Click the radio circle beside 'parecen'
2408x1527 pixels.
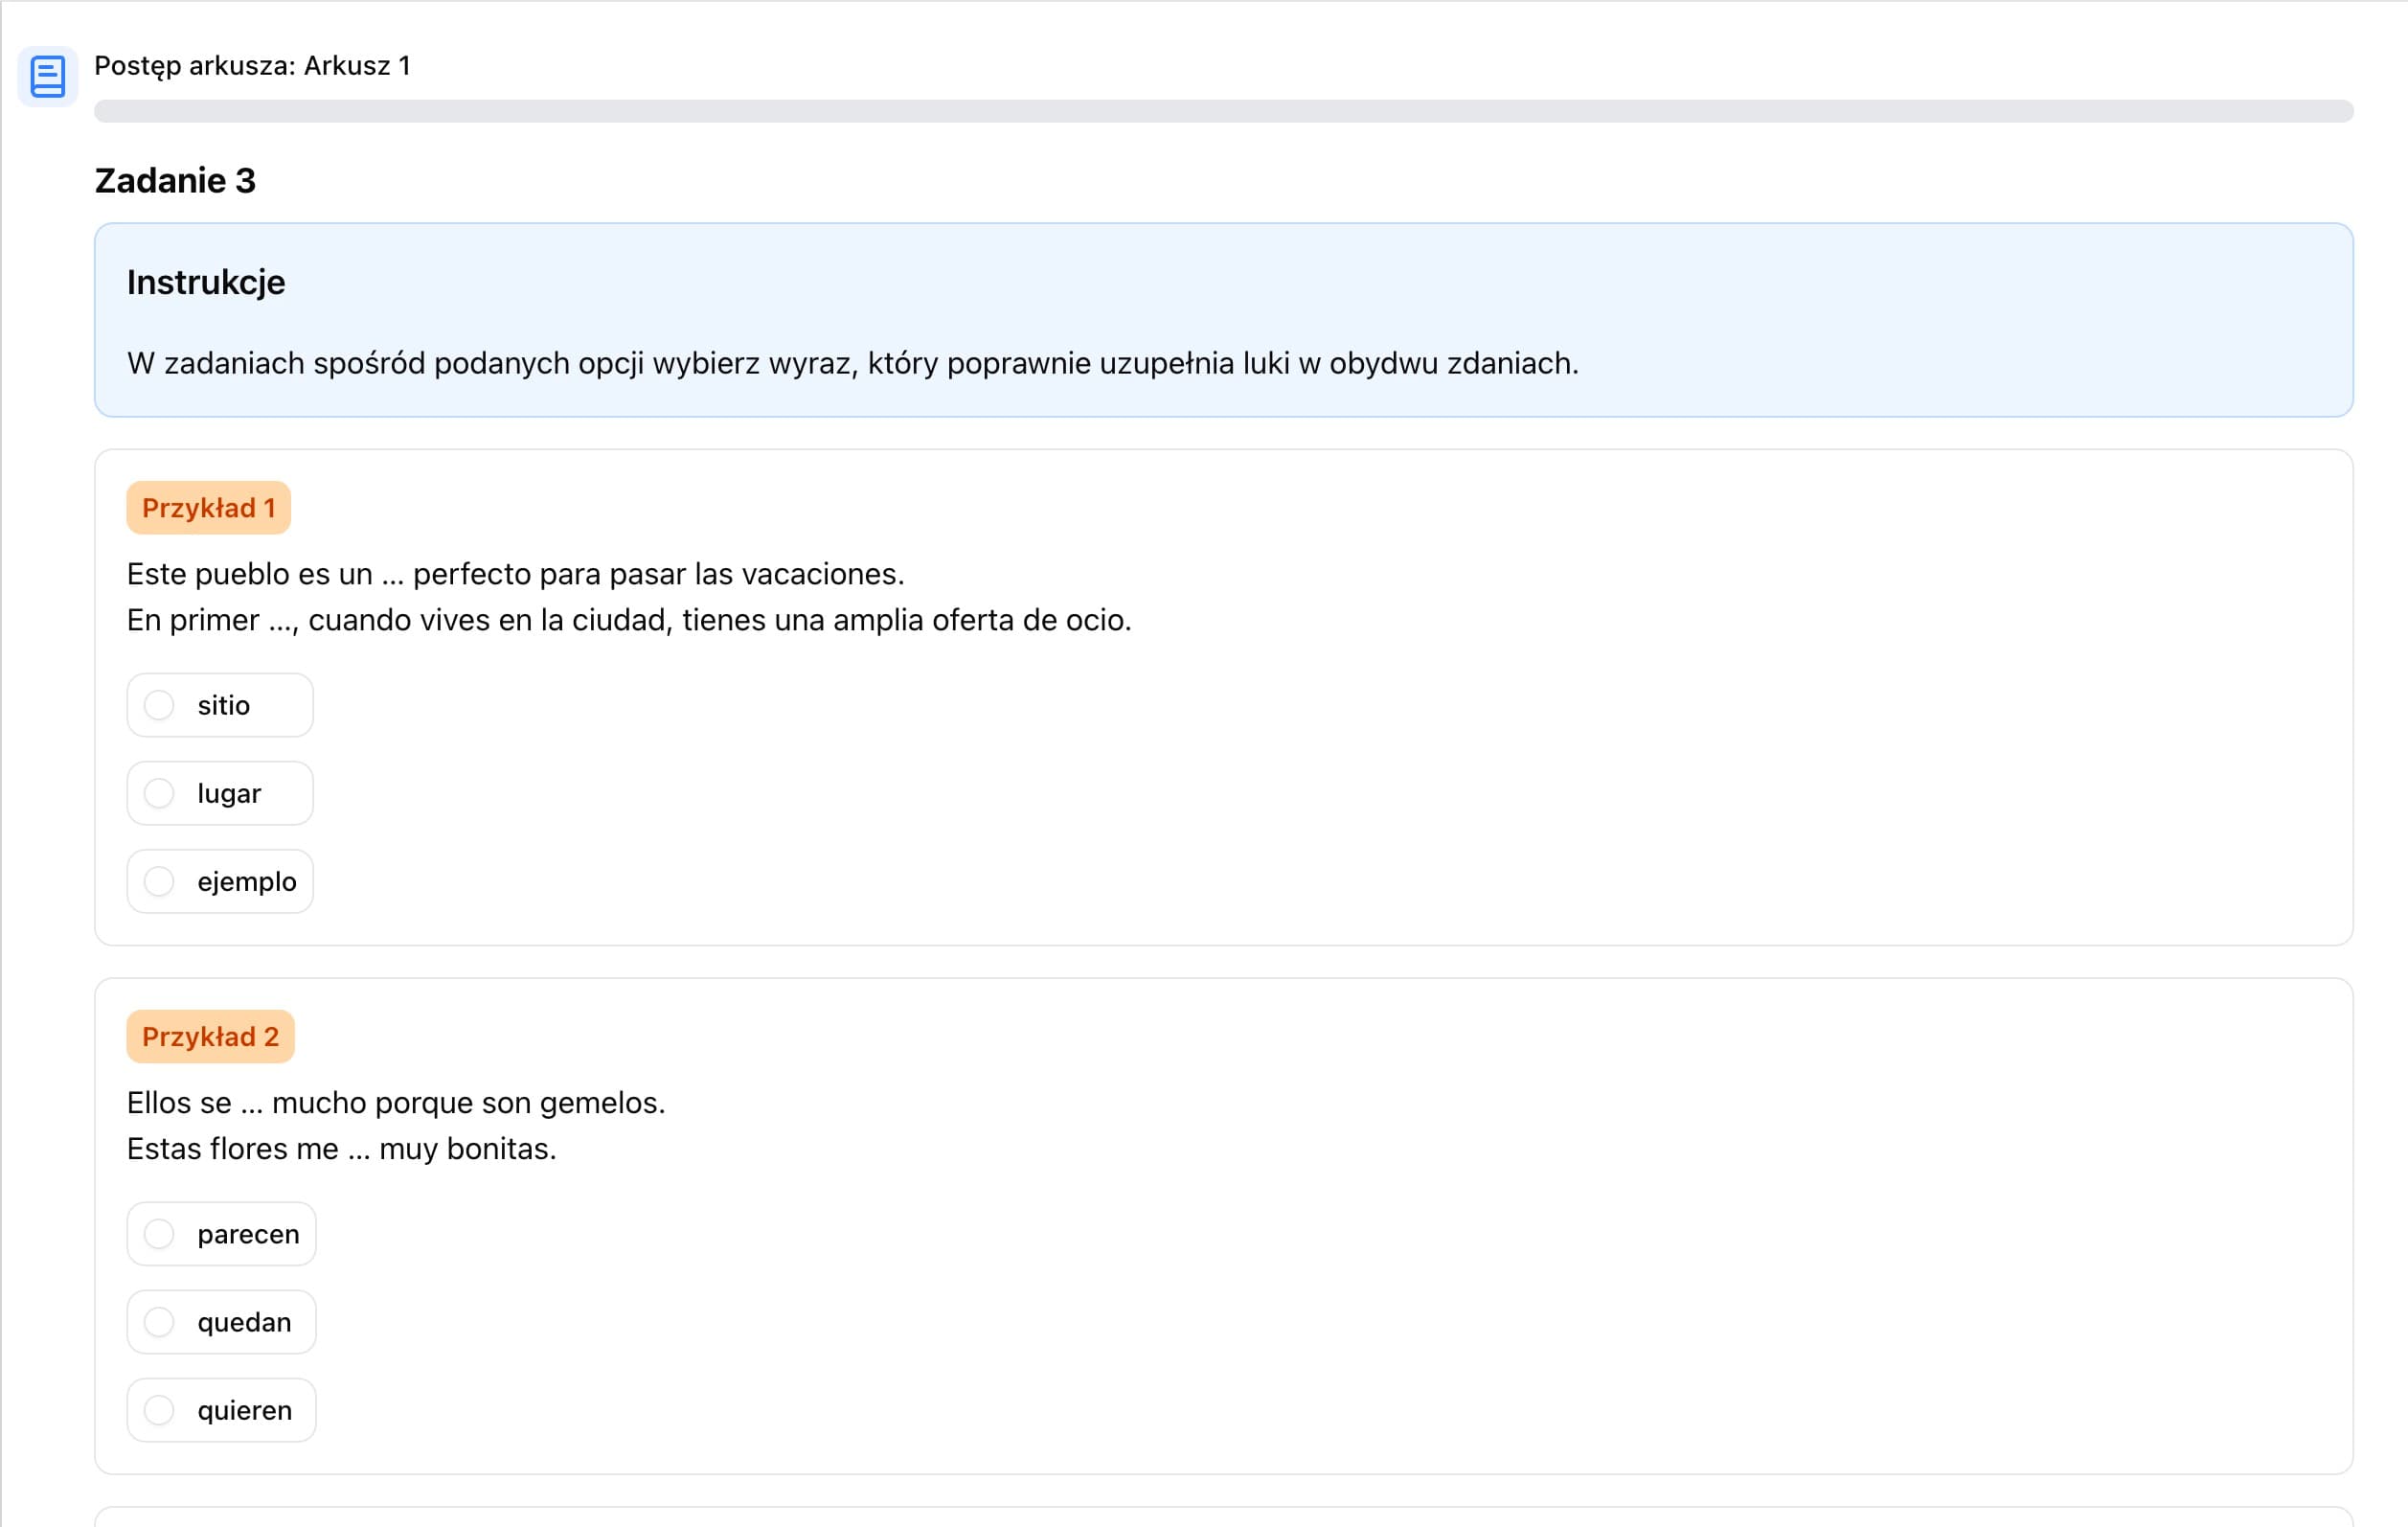[159, 1234]
